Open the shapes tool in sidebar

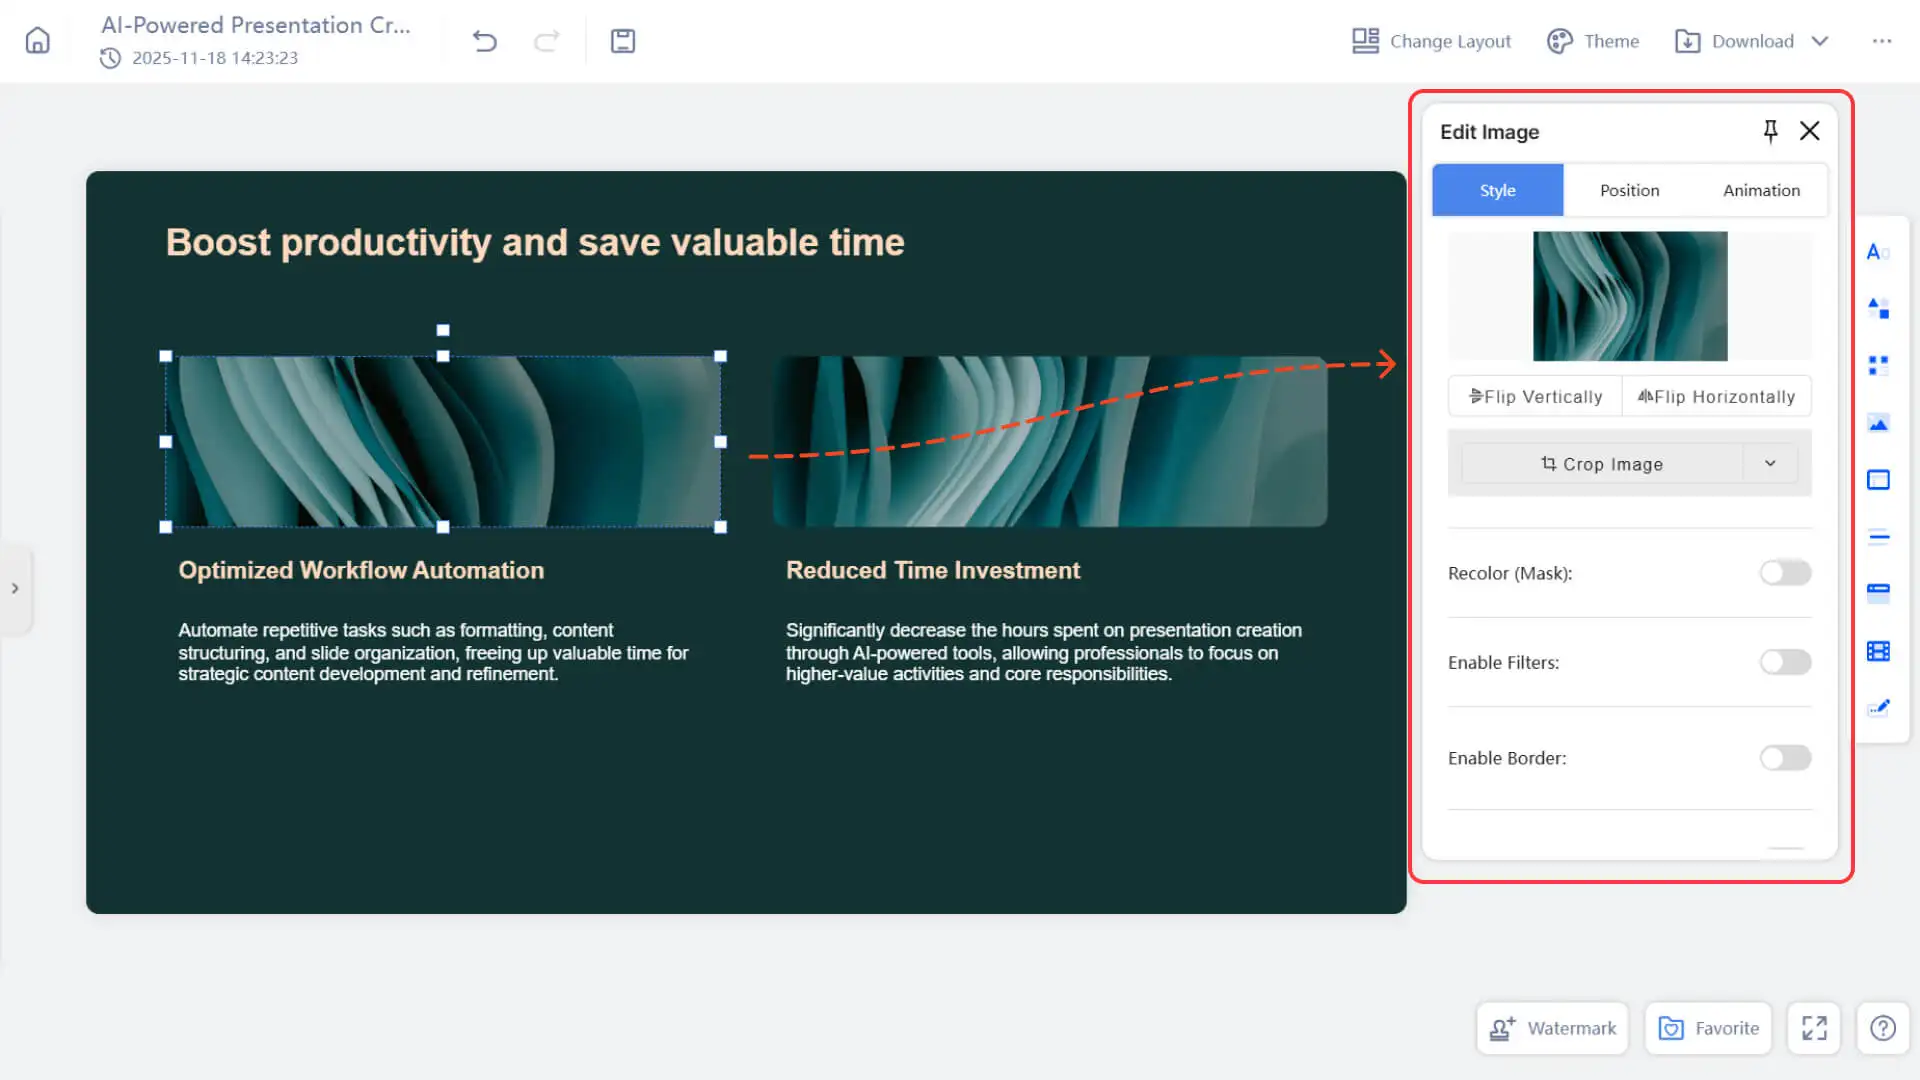tap(1878, 308)
